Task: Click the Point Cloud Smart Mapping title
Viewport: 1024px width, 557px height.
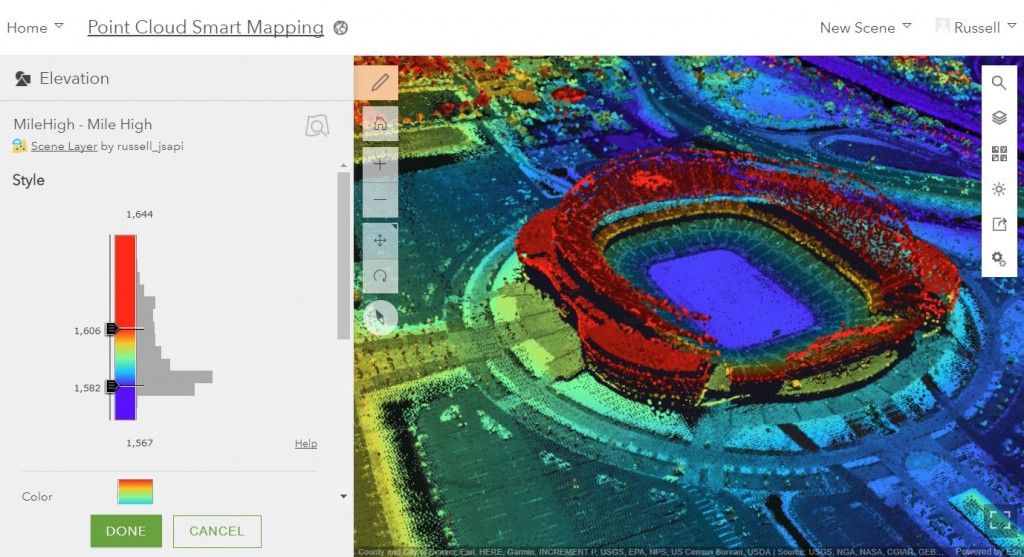Action: (205, 27)
